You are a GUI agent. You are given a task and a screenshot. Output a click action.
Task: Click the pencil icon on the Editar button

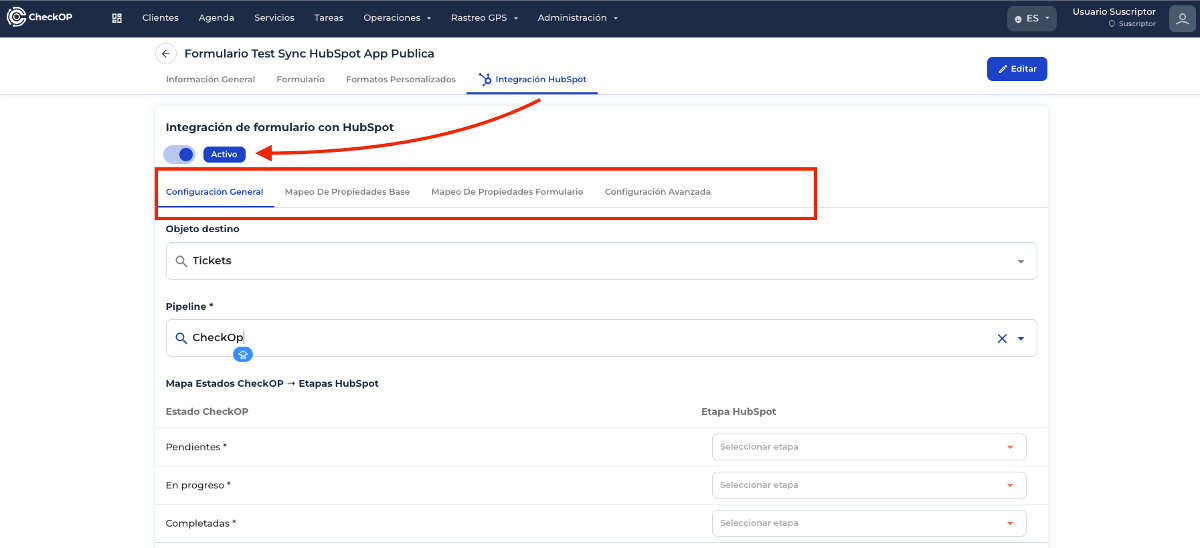[1003, 69]
